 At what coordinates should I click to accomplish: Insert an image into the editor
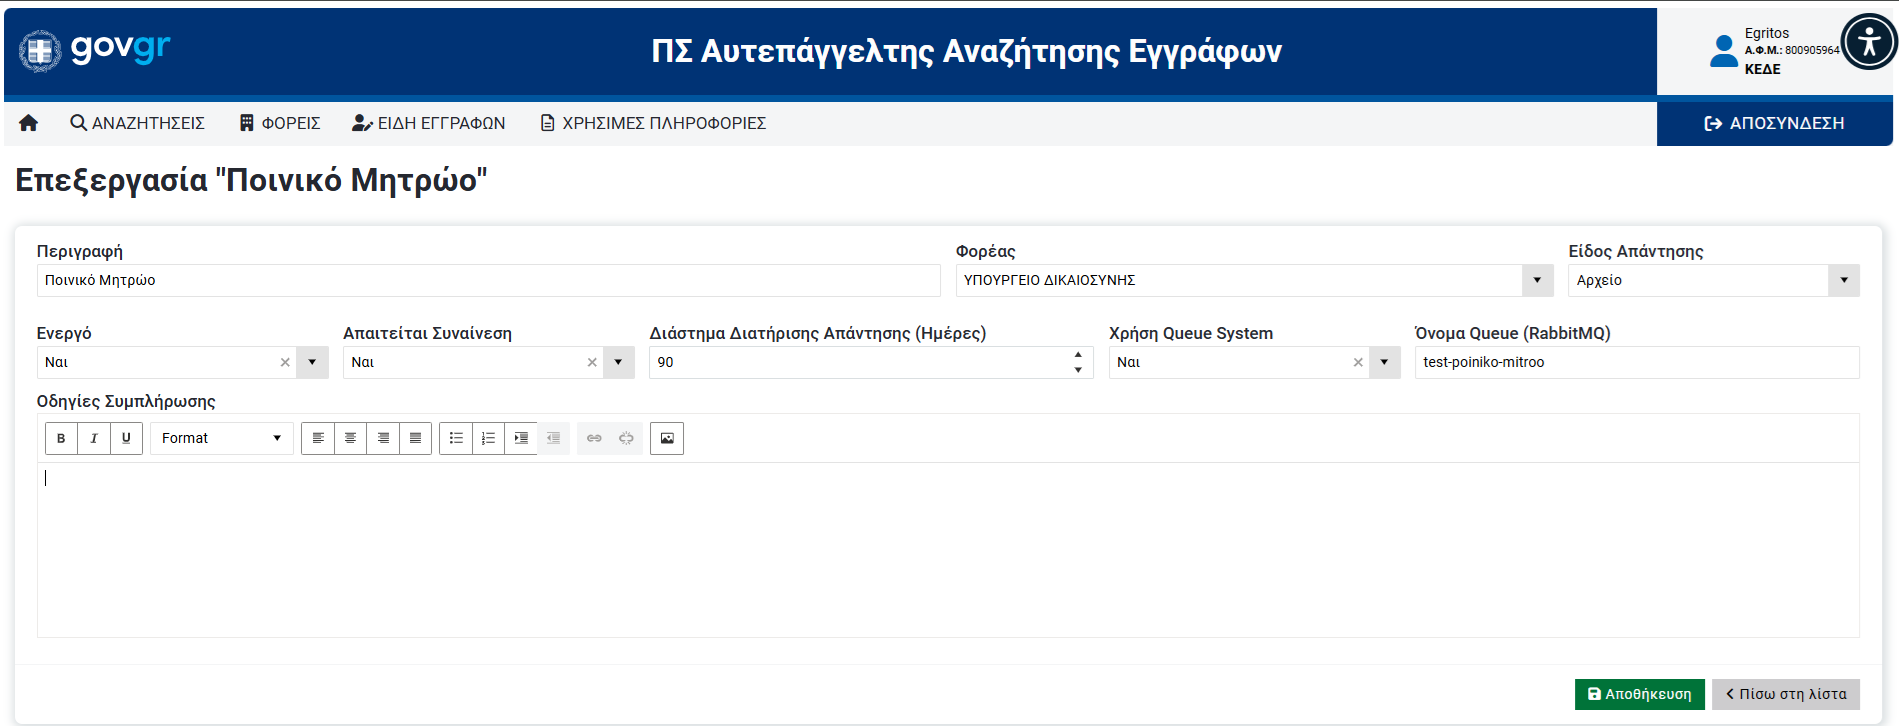(667, 438)
